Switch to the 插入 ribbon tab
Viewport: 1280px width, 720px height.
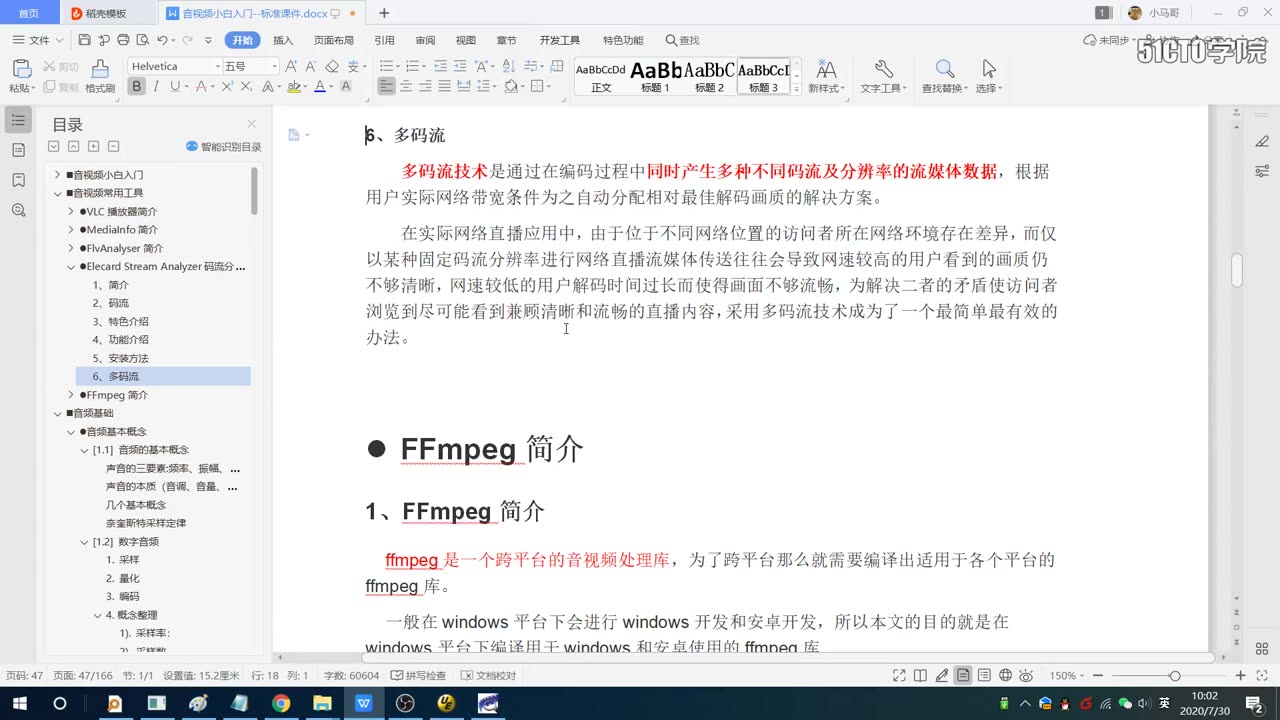[x=283, y=40]
